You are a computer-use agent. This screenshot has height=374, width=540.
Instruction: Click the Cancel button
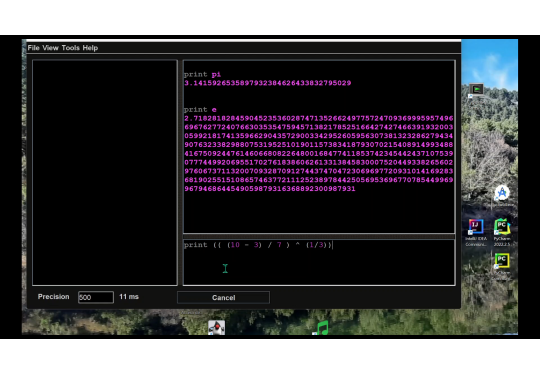[224, 298]
